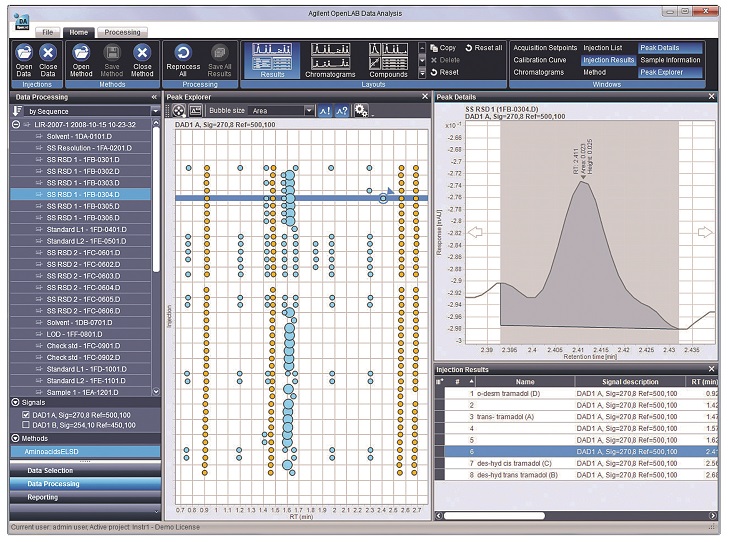Click the Close Data icon
This screenshot has width=730, height=542.
[48, 53]
